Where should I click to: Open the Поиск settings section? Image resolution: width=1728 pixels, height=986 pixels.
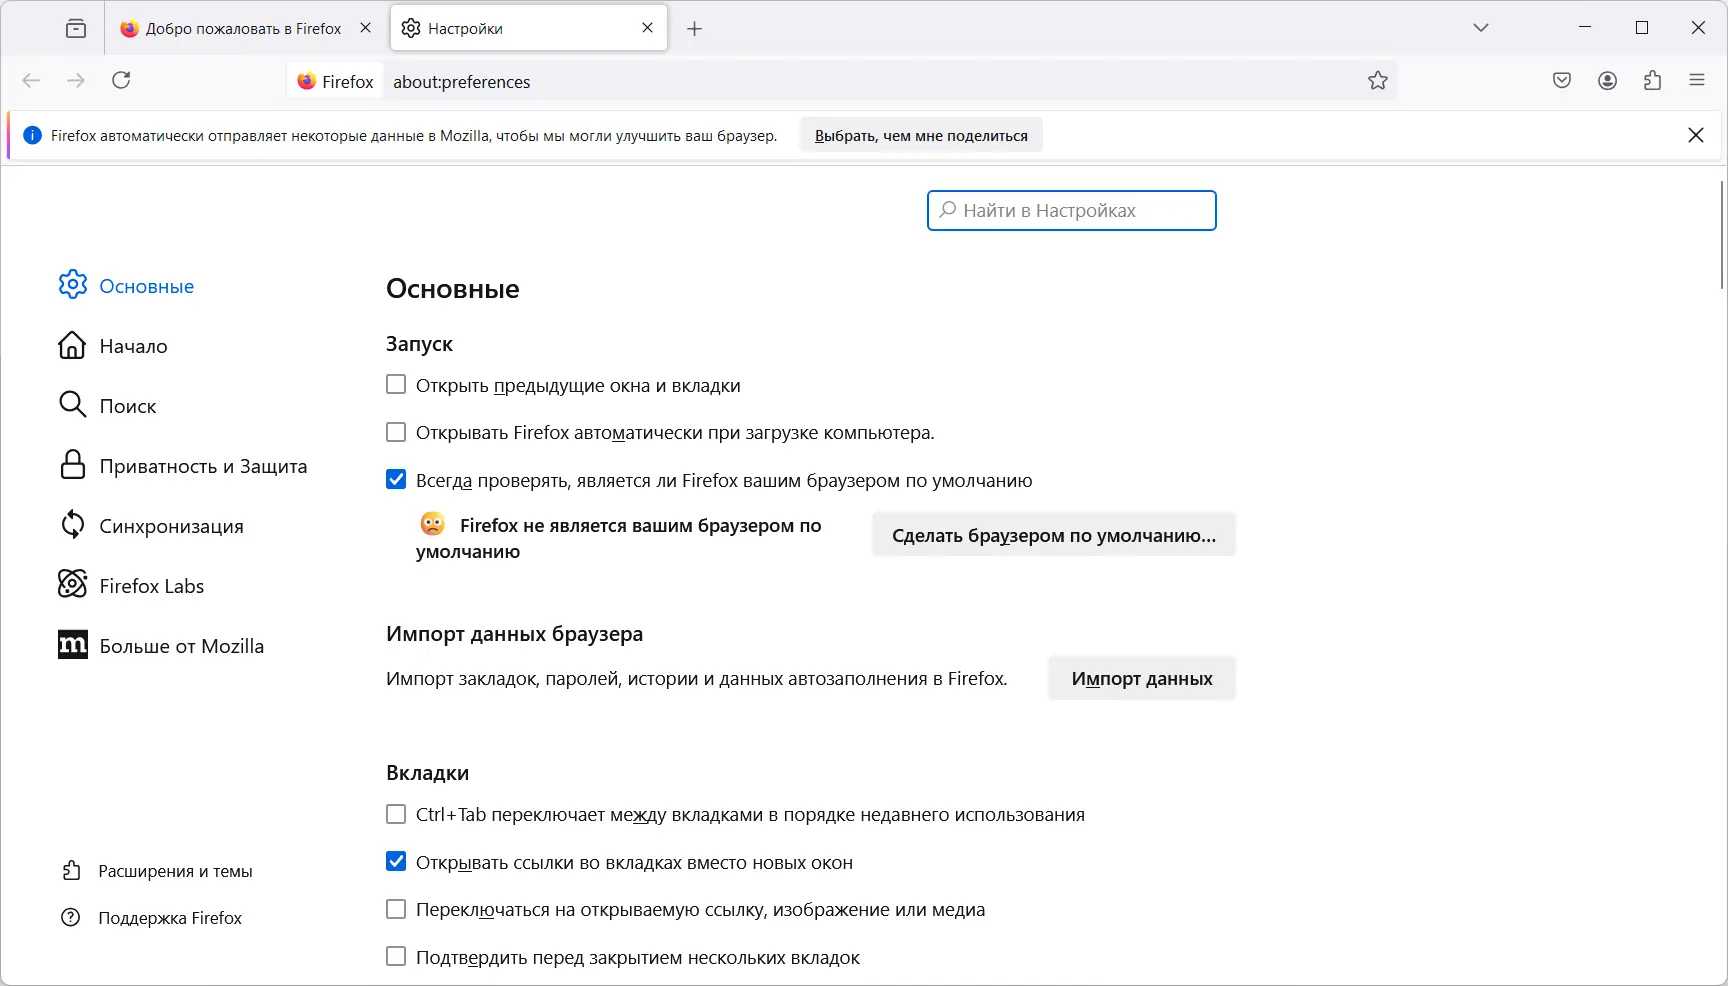click(x=127, y=405)
